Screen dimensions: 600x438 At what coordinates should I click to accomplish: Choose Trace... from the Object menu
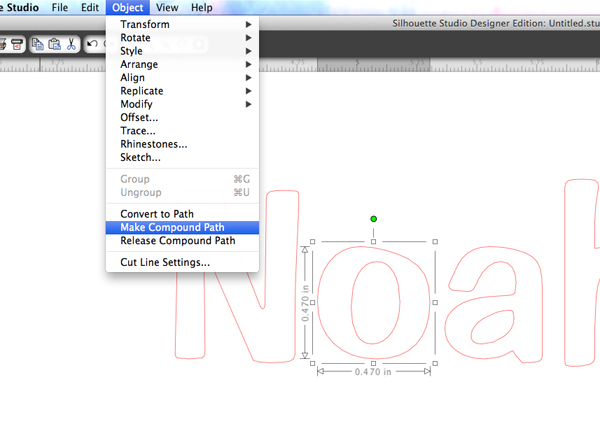182,131
